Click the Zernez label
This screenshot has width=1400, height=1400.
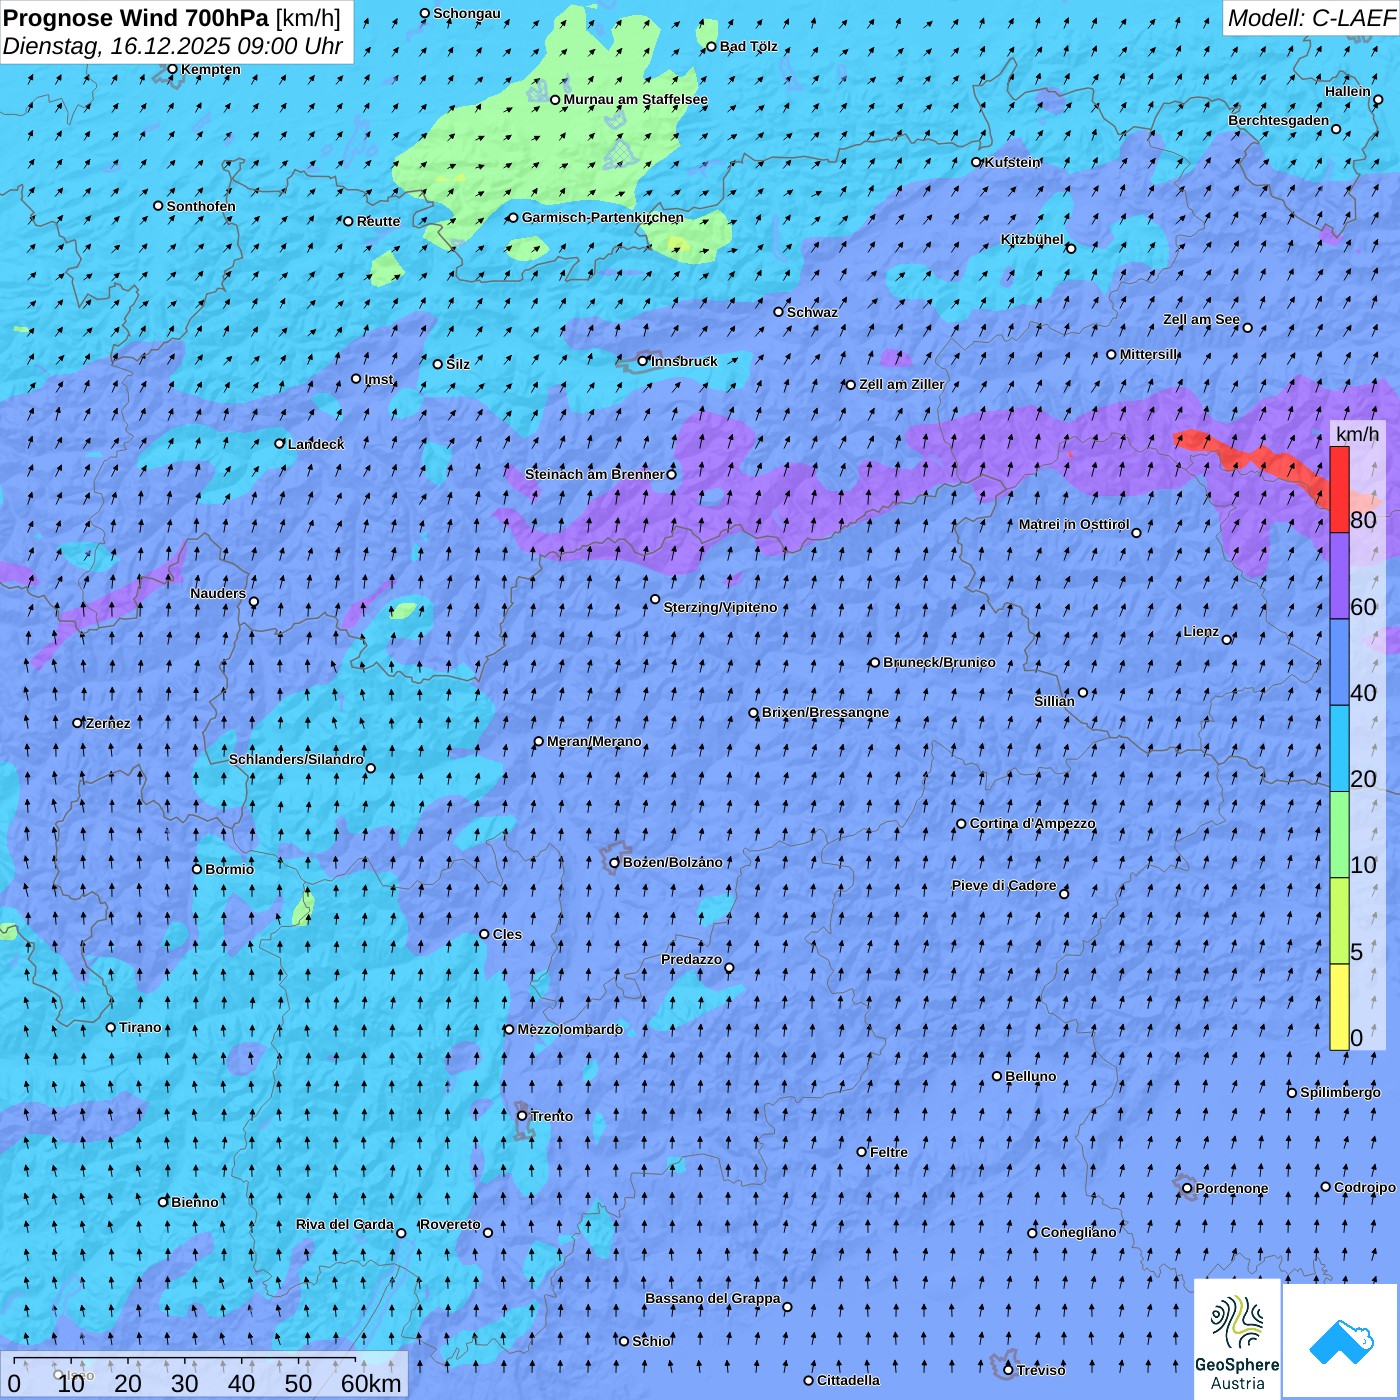[x=108, y=724]
